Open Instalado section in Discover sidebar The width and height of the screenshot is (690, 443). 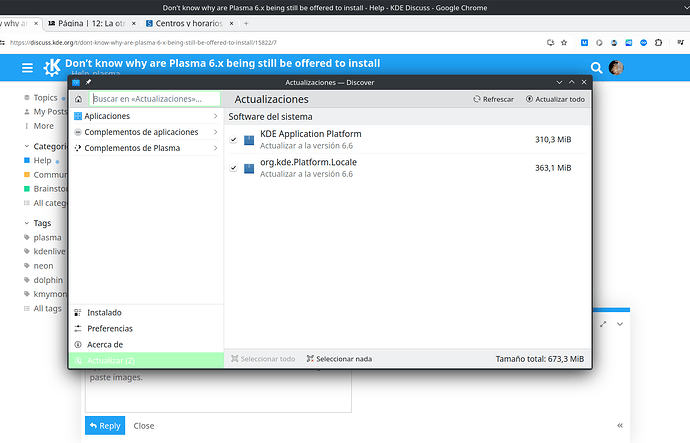coord(146,313)
